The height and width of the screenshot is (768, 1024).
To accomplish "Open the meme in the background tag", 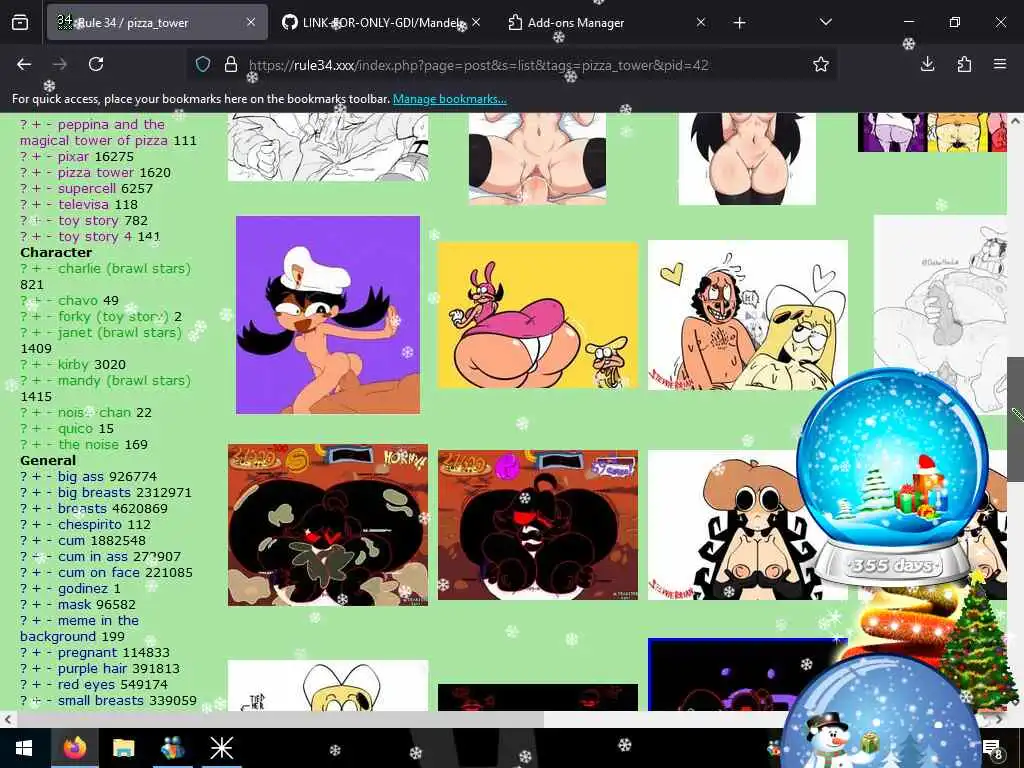I will pyautogui.click(x=79, y=628).
